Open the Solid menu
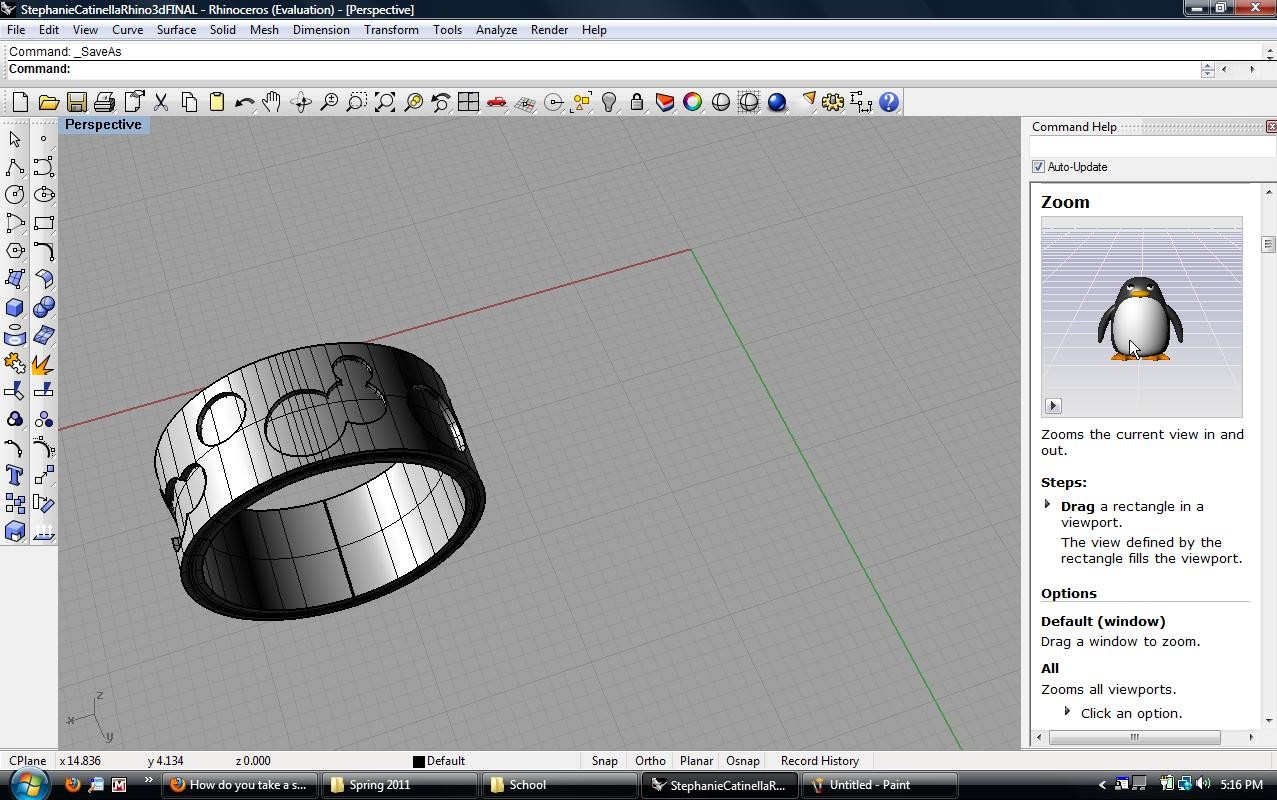The image size is (1277, 800). click(x=222, y=30)
